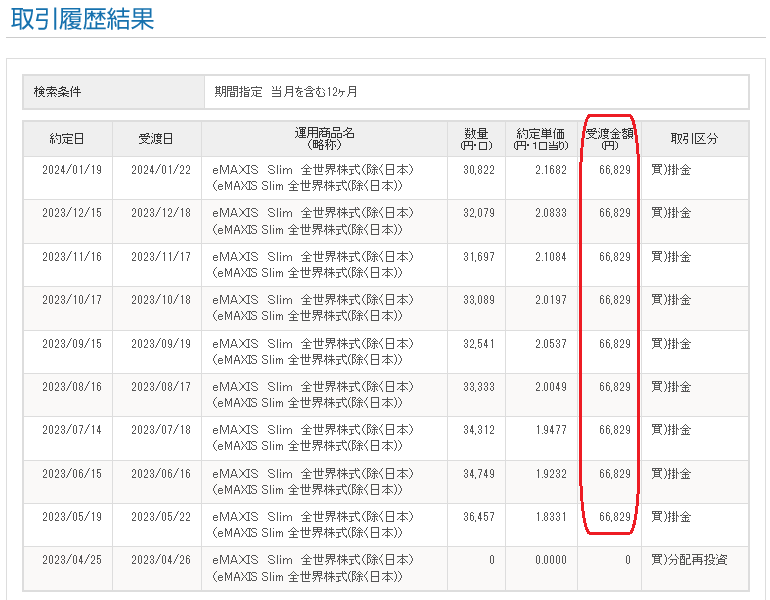This screenshot has width=770, height=600.
Task: Select the 2023/12/18 settlement date cell
Action: pos(160,213)
